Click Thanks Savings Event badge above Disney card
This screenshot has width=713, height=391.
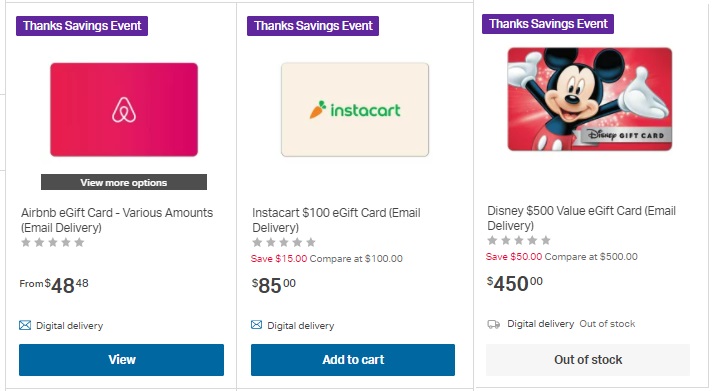click(548, 24)
